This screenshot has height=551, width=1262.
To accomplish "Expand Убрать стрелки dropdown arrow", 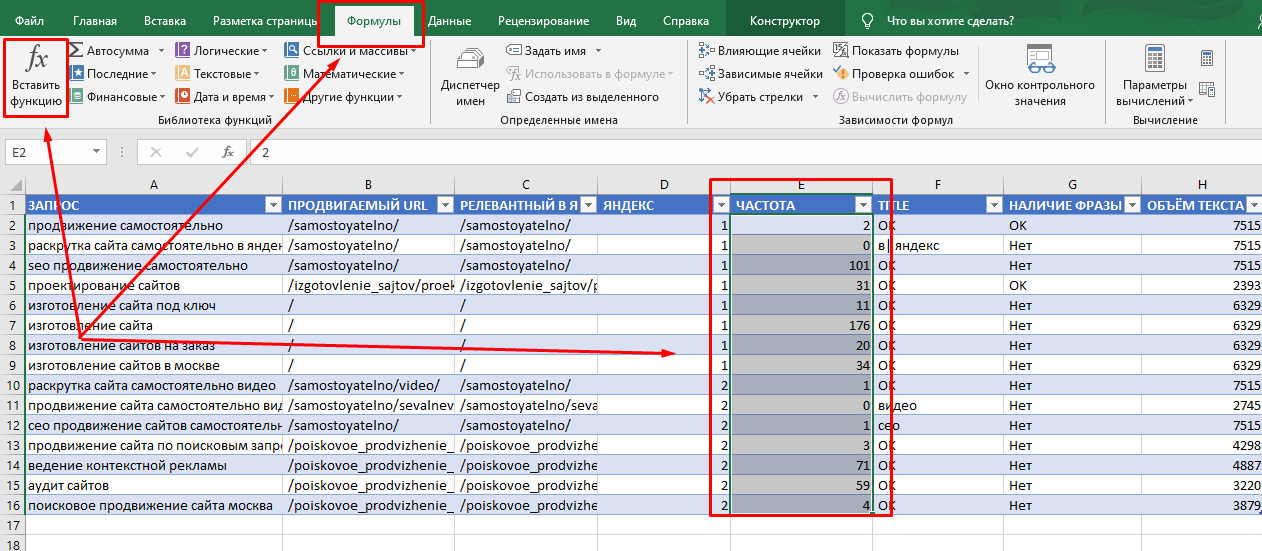I will tap(815, 97).
